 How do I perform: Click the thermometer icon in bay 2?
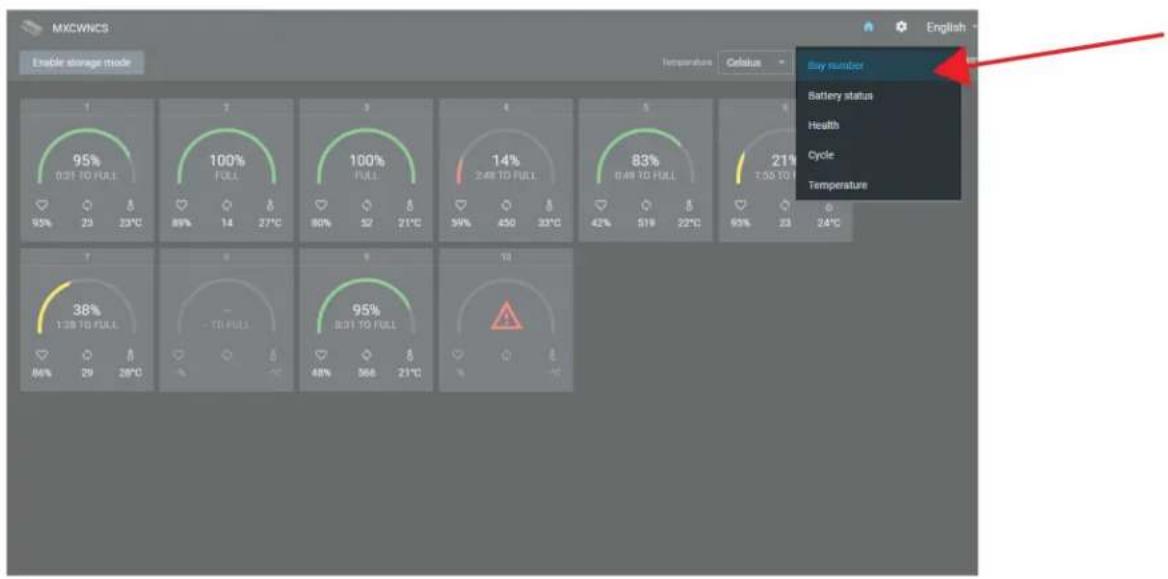tap(270, 204)
